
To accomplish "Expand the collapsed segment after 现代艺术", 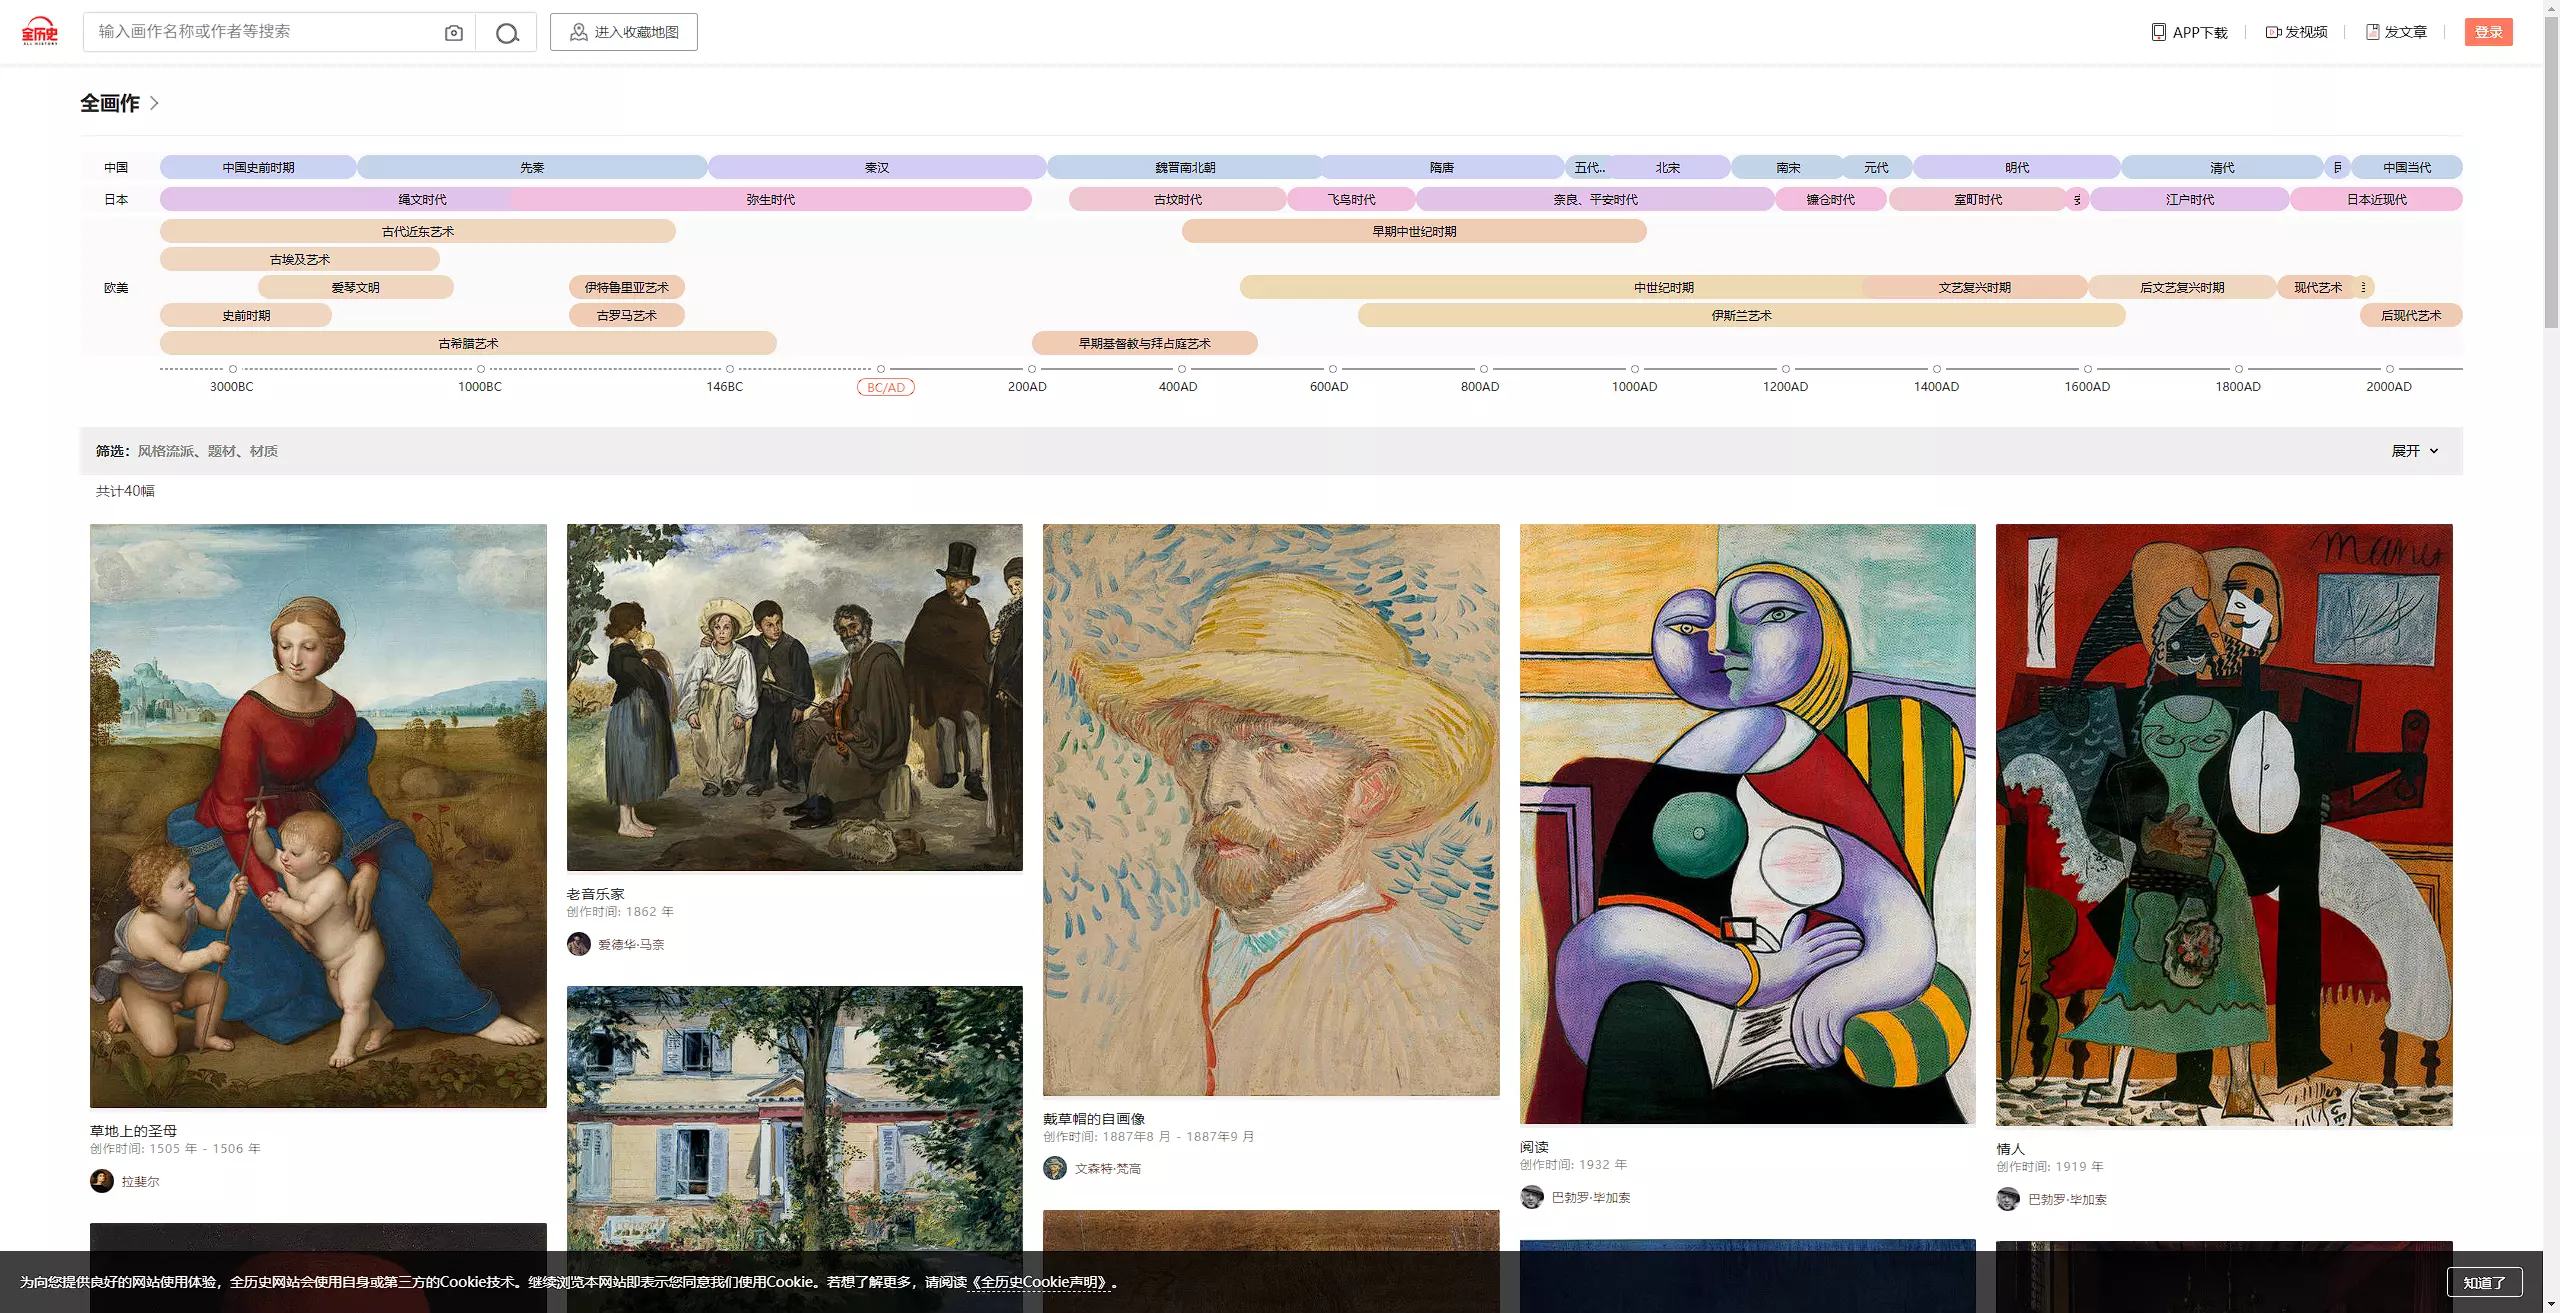I will coord(2363,288).
